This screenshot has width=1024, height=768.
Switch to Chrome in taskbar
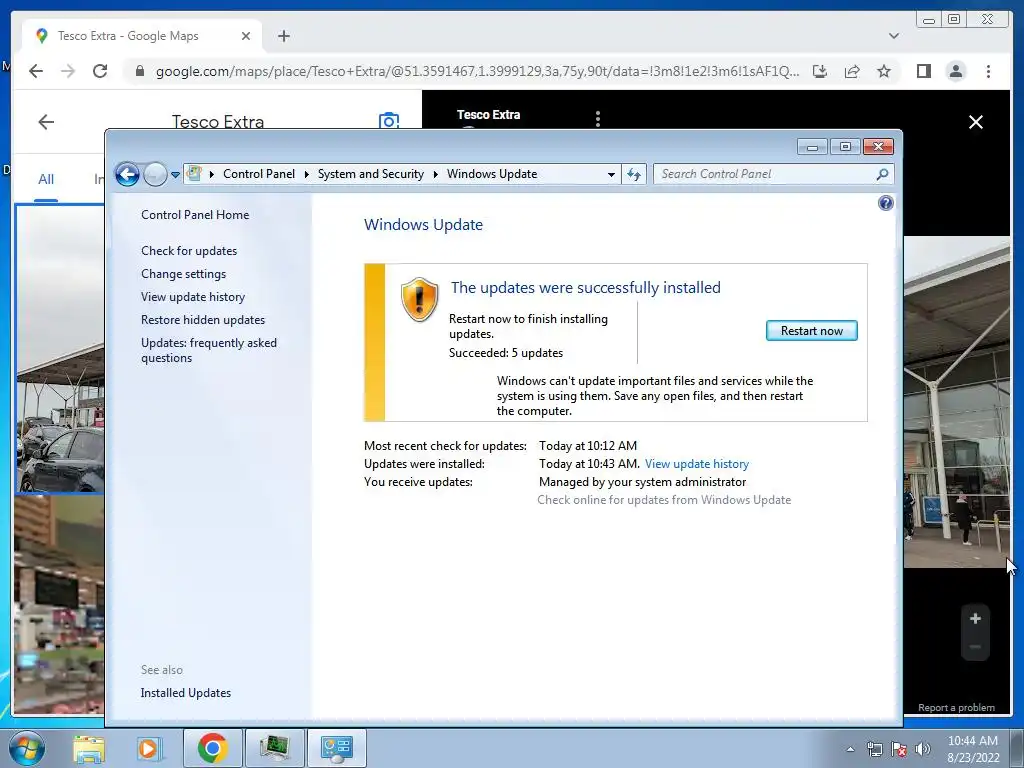point(212,748)
